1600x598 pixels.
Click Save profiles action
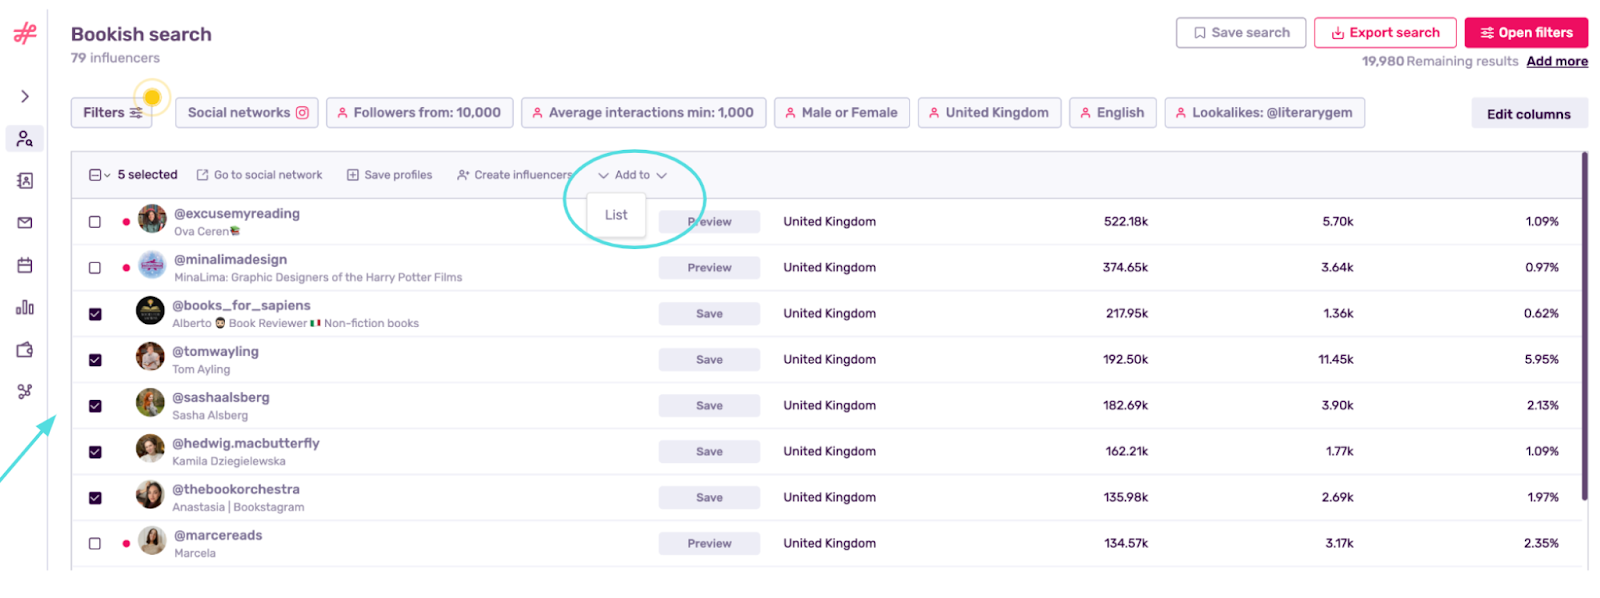point(390,175)
